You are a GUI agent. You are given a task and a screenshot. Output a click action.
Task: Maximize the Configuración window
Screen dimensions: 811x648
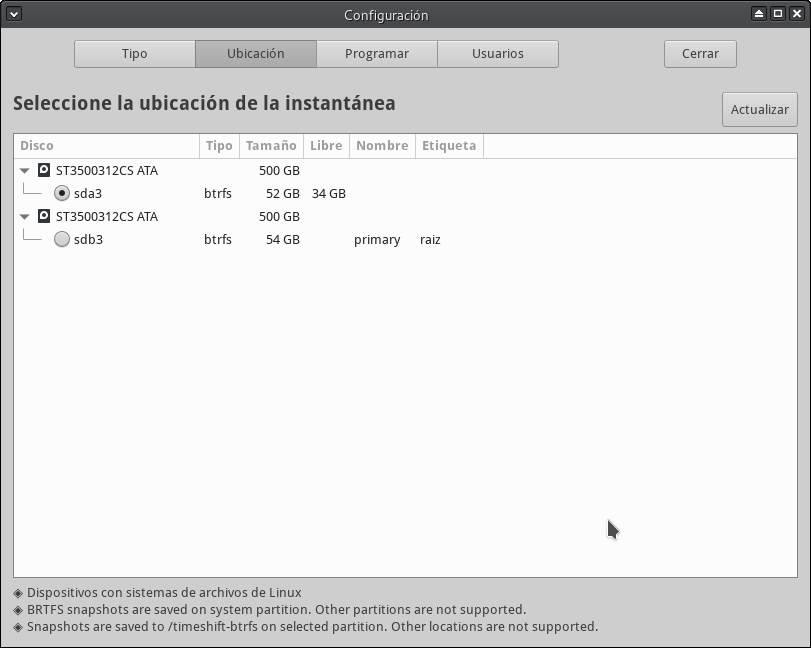778,14
